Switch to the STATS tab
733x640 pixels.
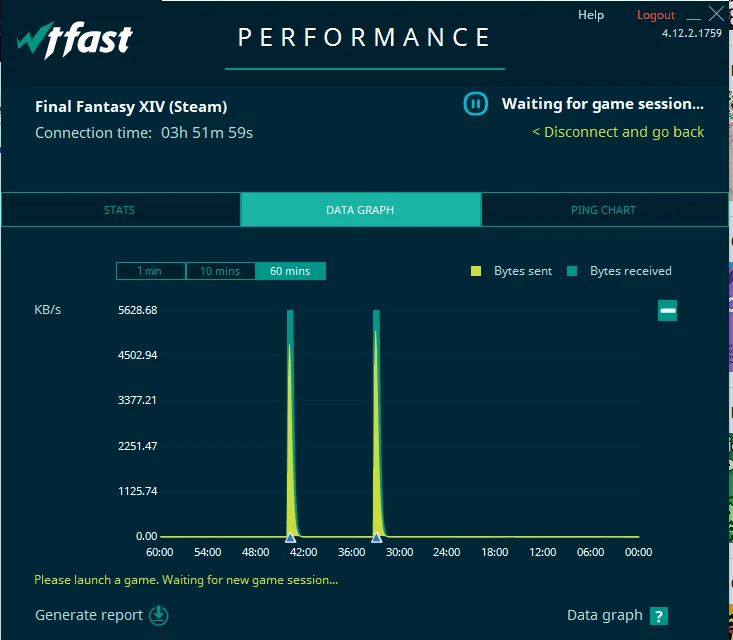(x=120, y=210)
